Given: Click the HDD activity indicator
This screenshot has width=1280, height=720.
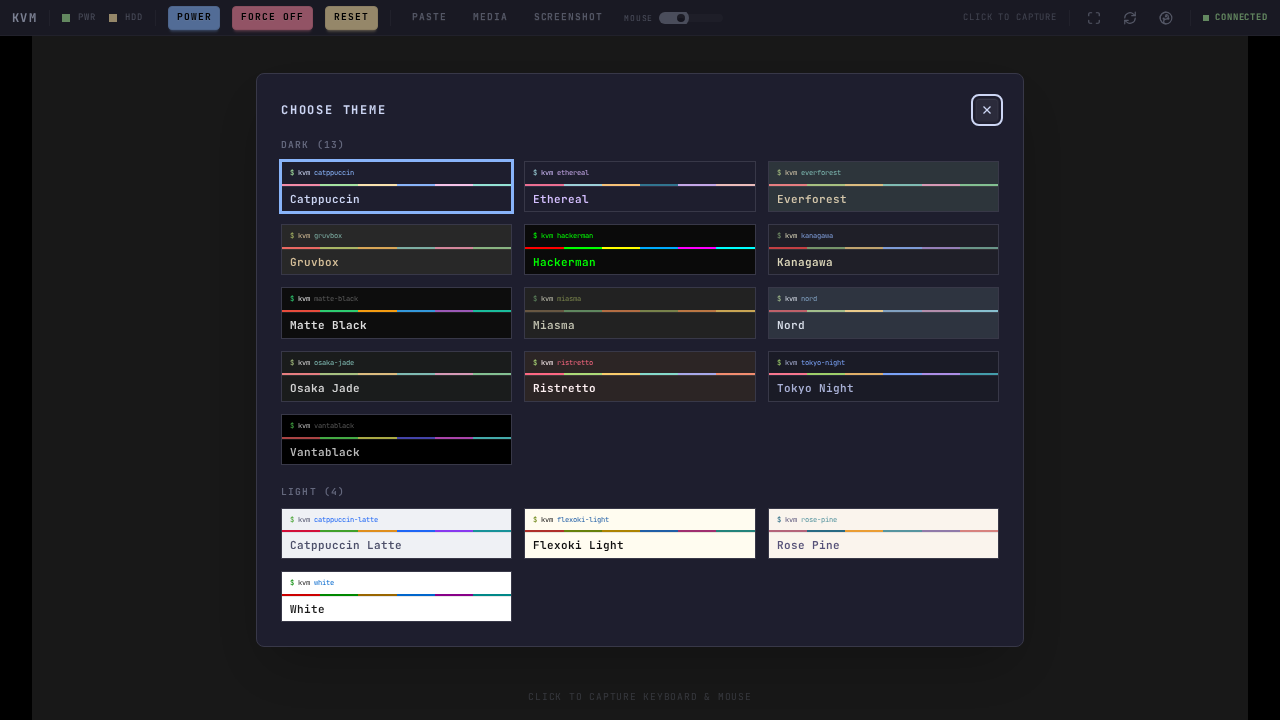Looking at the screenshot, I should click(125, 17).
